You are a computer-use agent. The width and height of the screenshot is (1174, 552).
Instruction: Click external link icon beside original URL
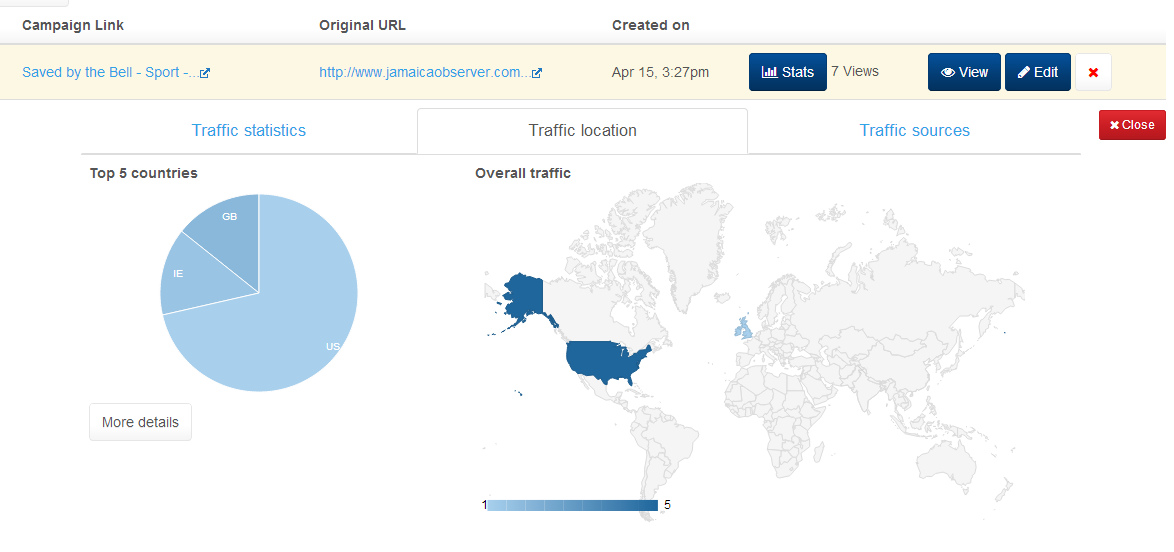click(537, 73)
